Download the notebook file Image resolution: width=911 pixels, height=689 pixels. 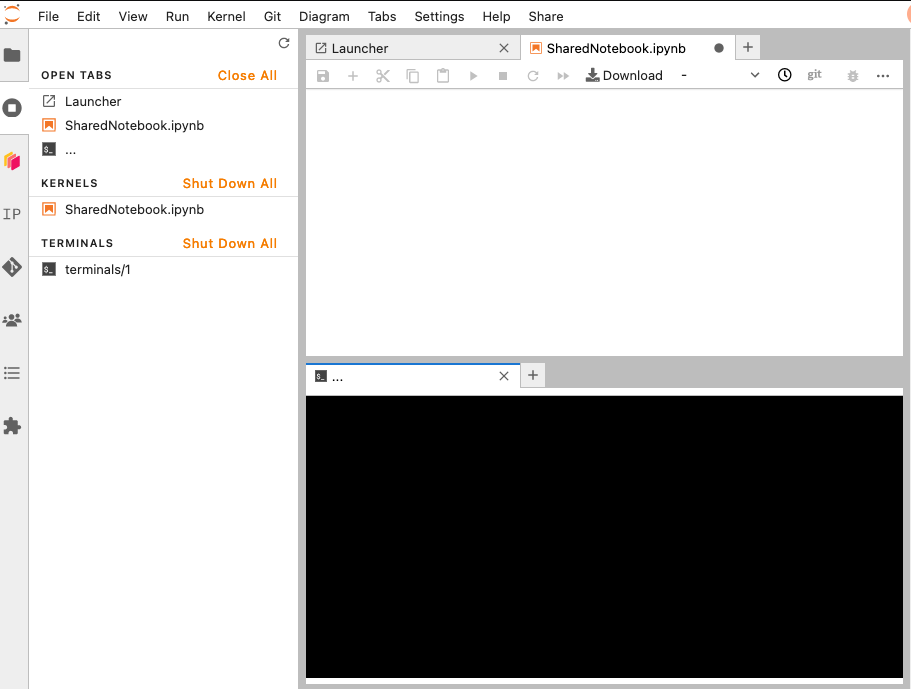click(624, 74)
